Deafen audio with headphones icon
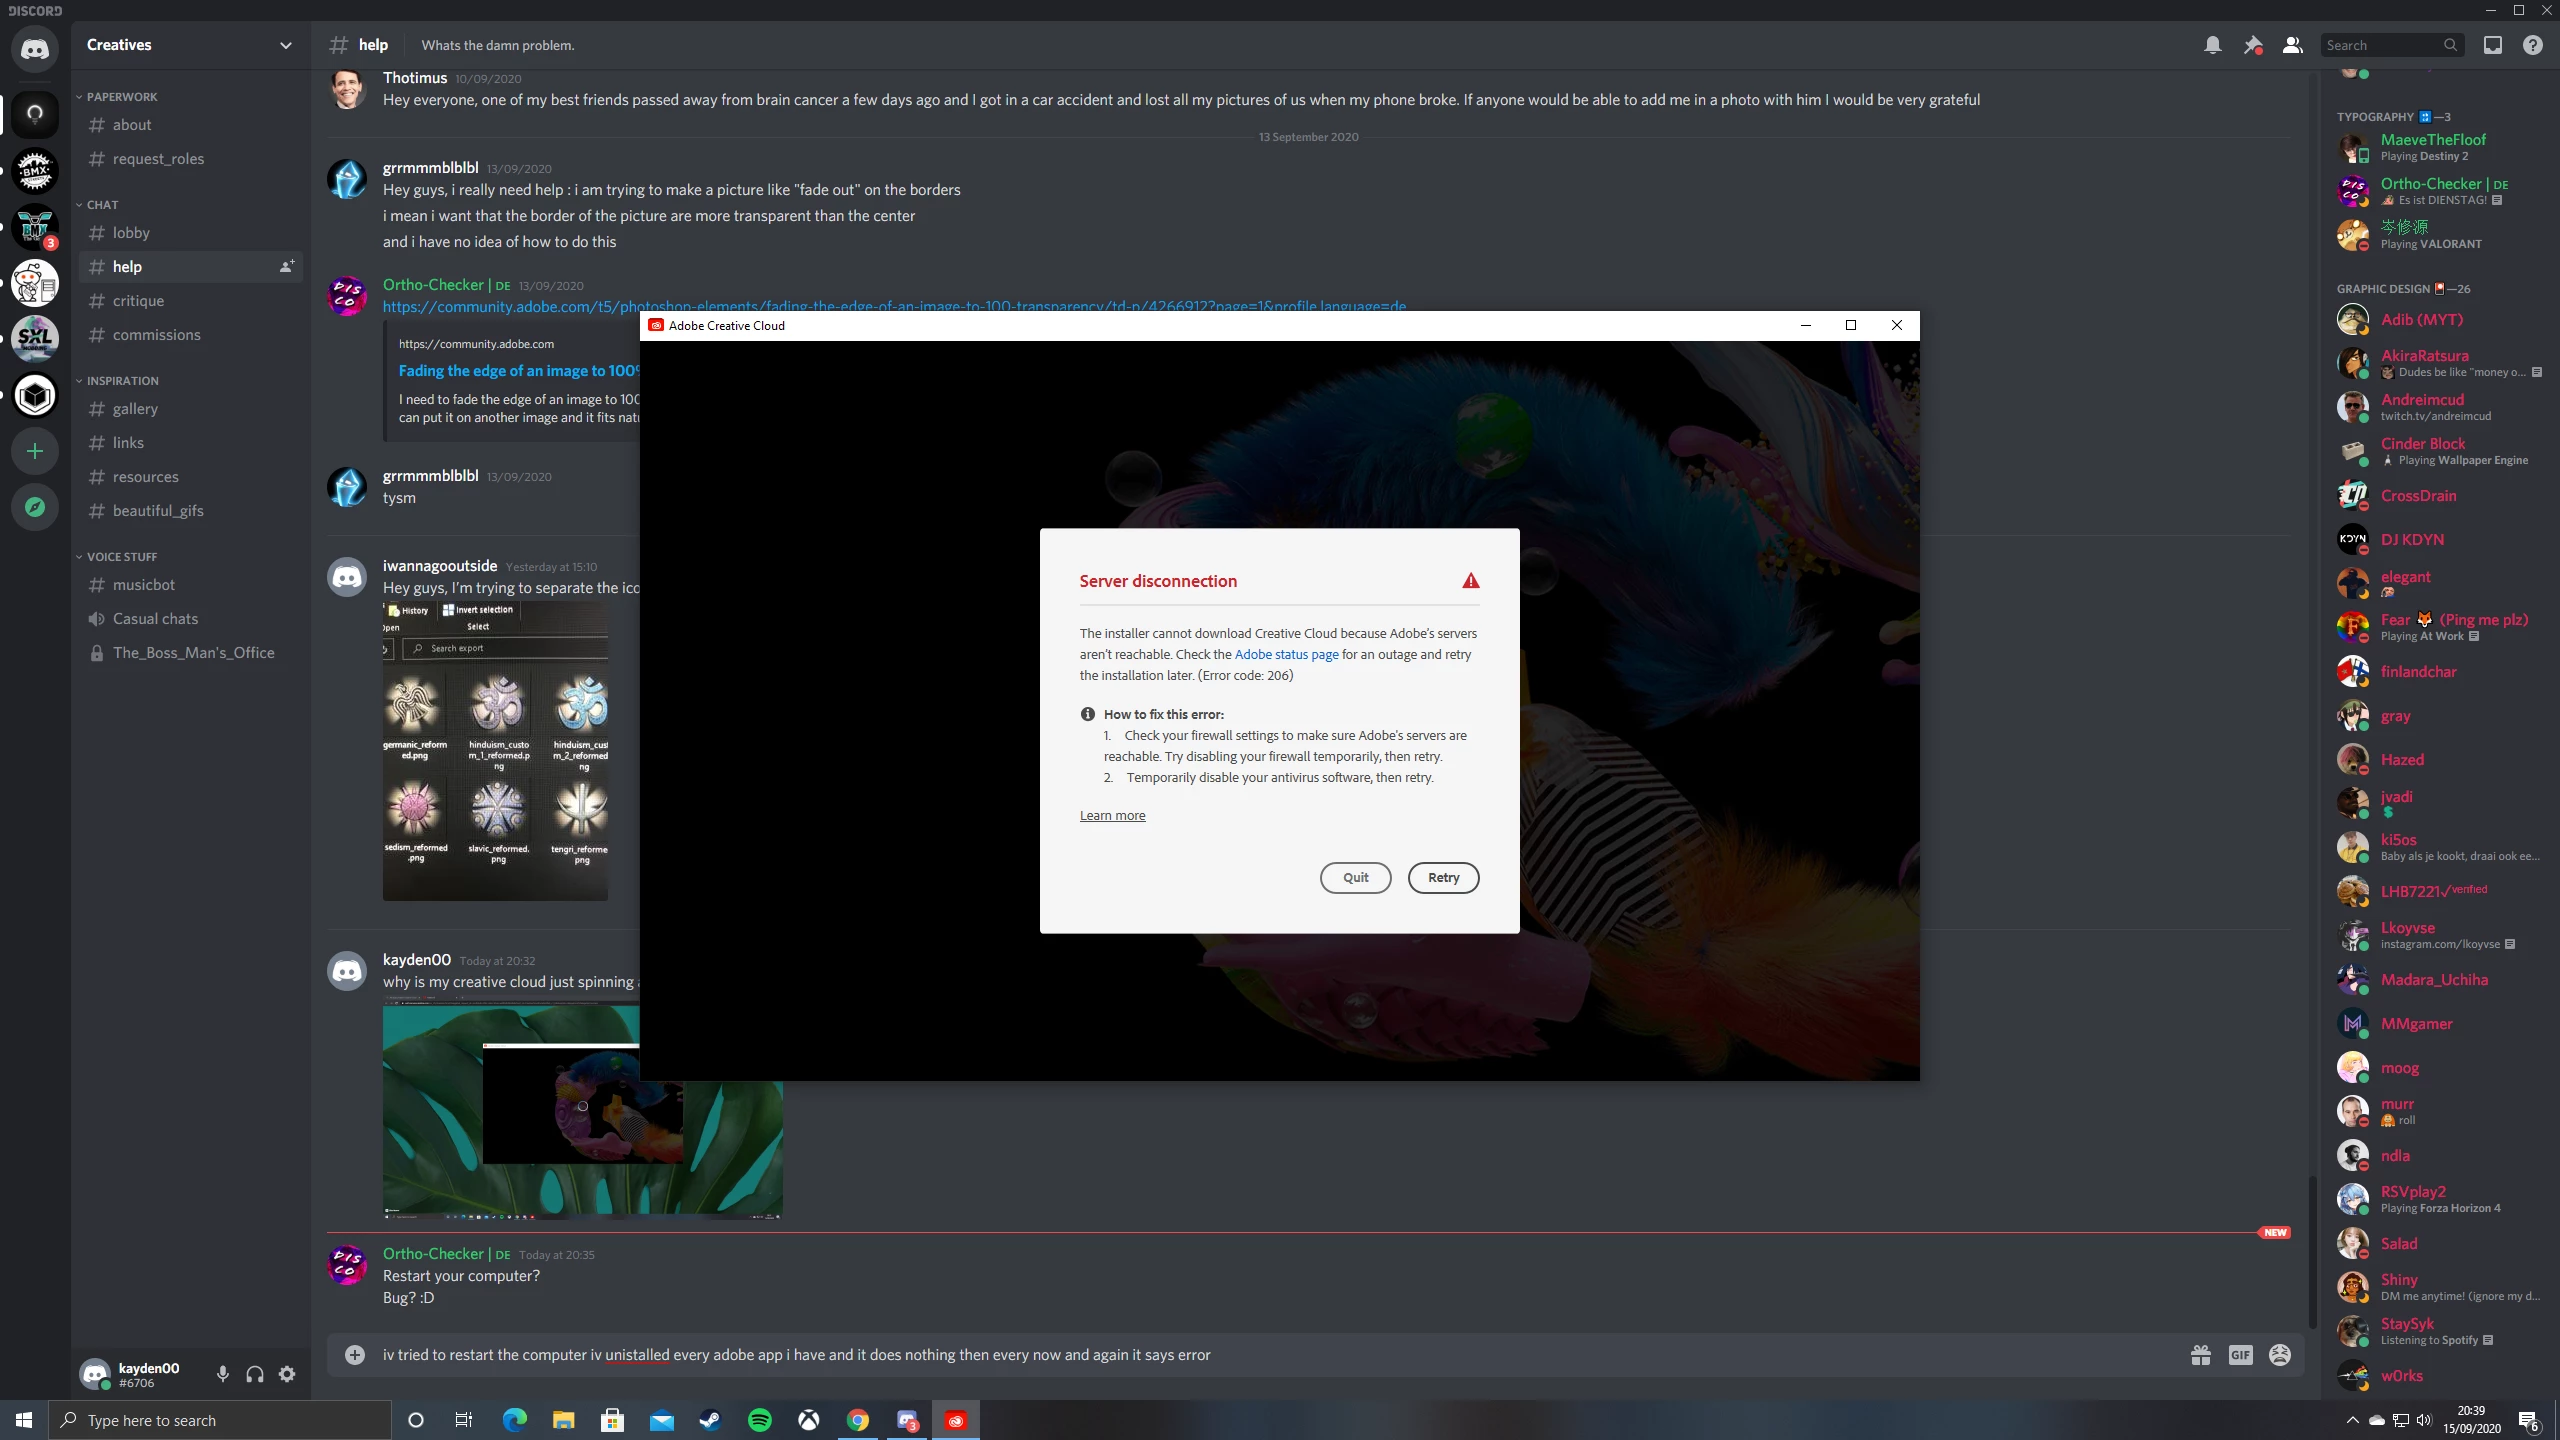 pyautogui.click(x=254, y=1374)
